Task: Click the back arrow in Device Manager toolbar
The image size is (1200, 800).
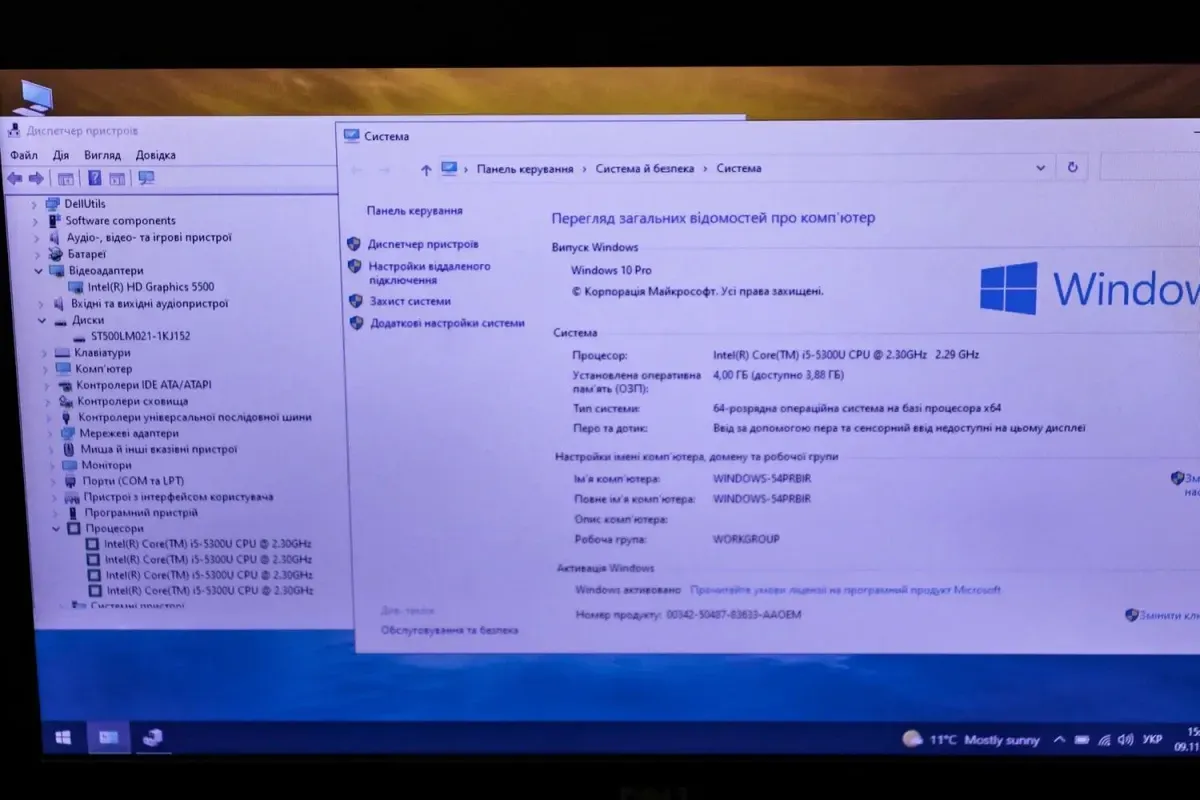Action: (x=14, y=179)
